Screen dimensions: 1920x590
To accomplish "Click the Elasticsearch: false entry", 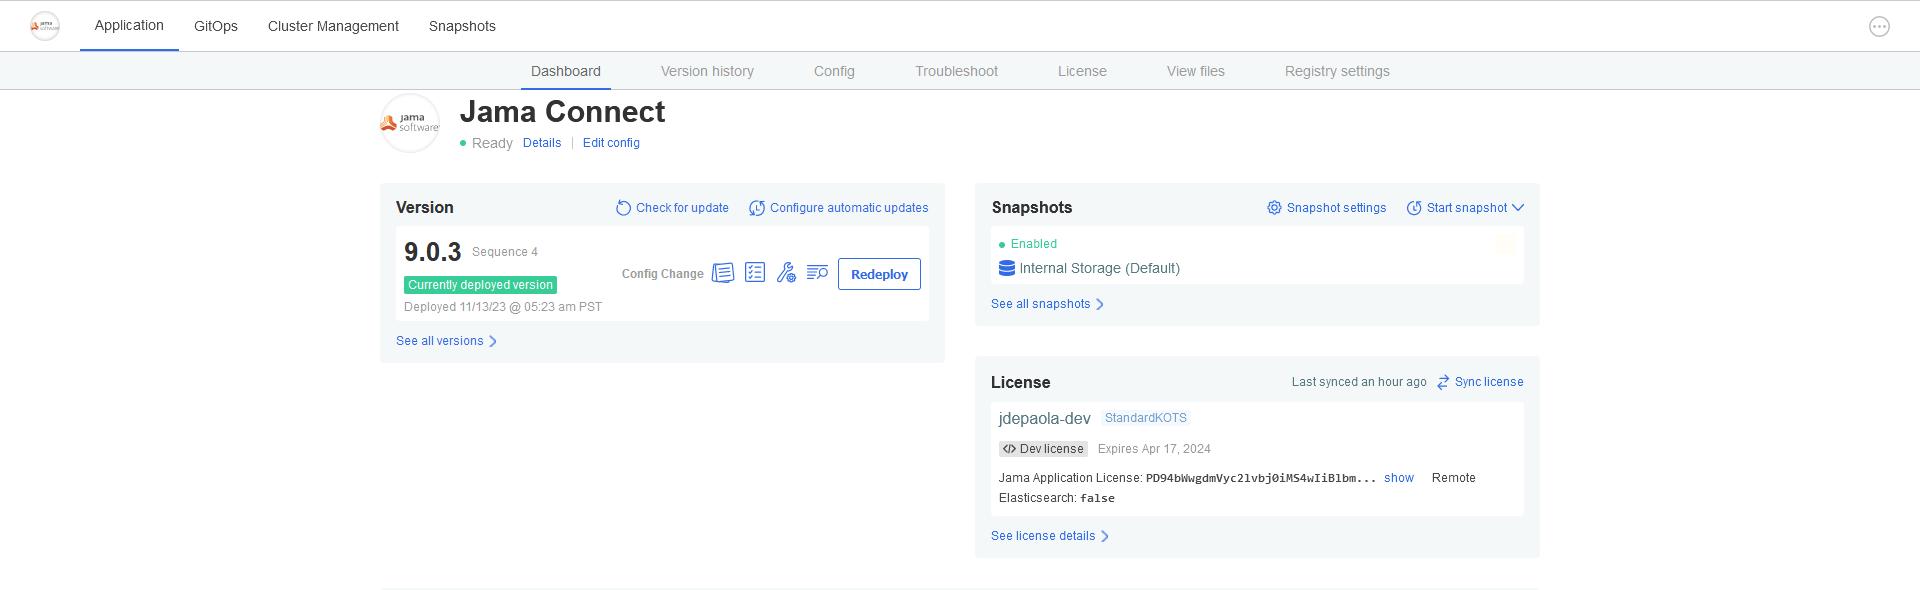I will click(1057, 498).
